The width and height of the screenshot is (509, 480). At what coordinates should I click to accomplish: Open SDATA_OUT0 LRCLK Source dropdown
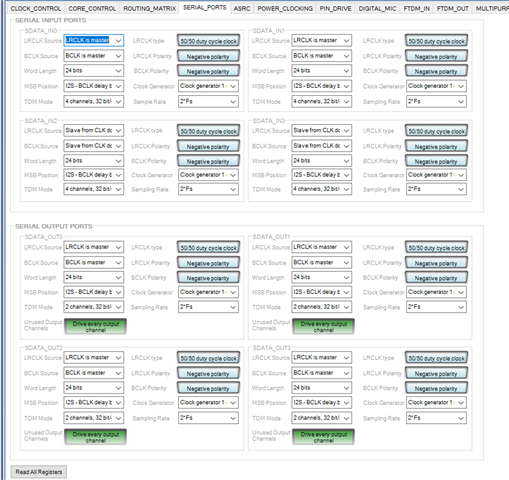pyautogui.click(x=94, y=247)
